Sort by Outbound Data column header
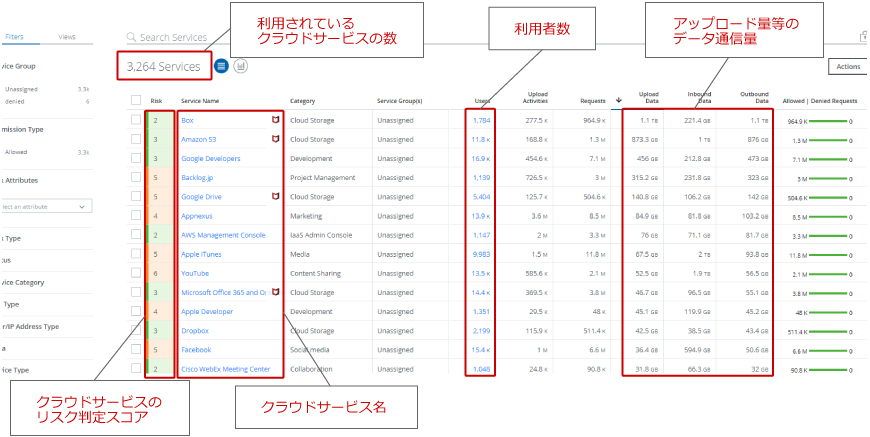The height and width of the screenshot is (437, 870). (x=754, y=98)
